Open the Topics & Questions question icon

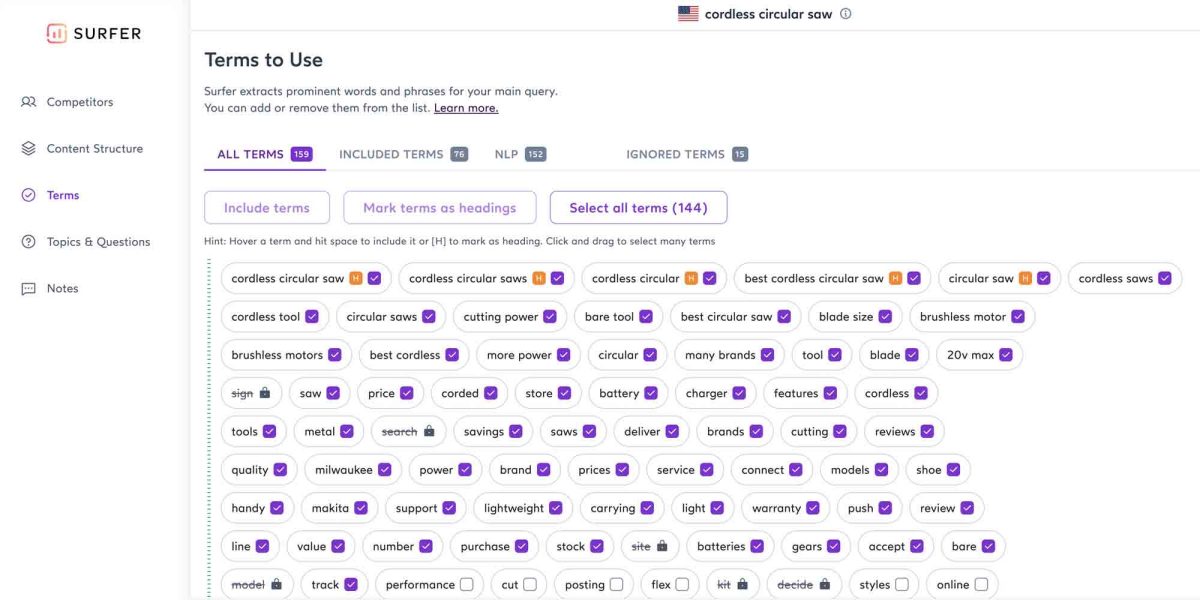tap(28, 242)
